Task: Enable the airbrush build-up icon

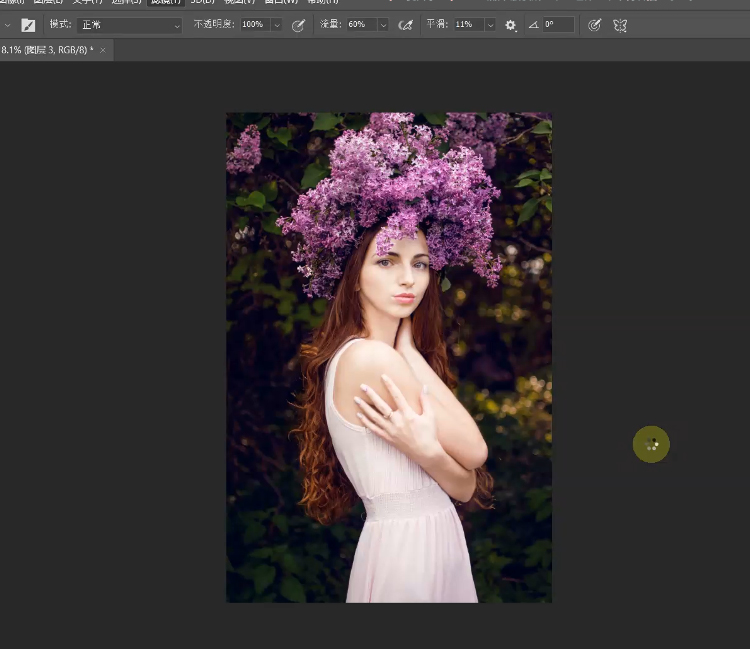Action: 405,25
